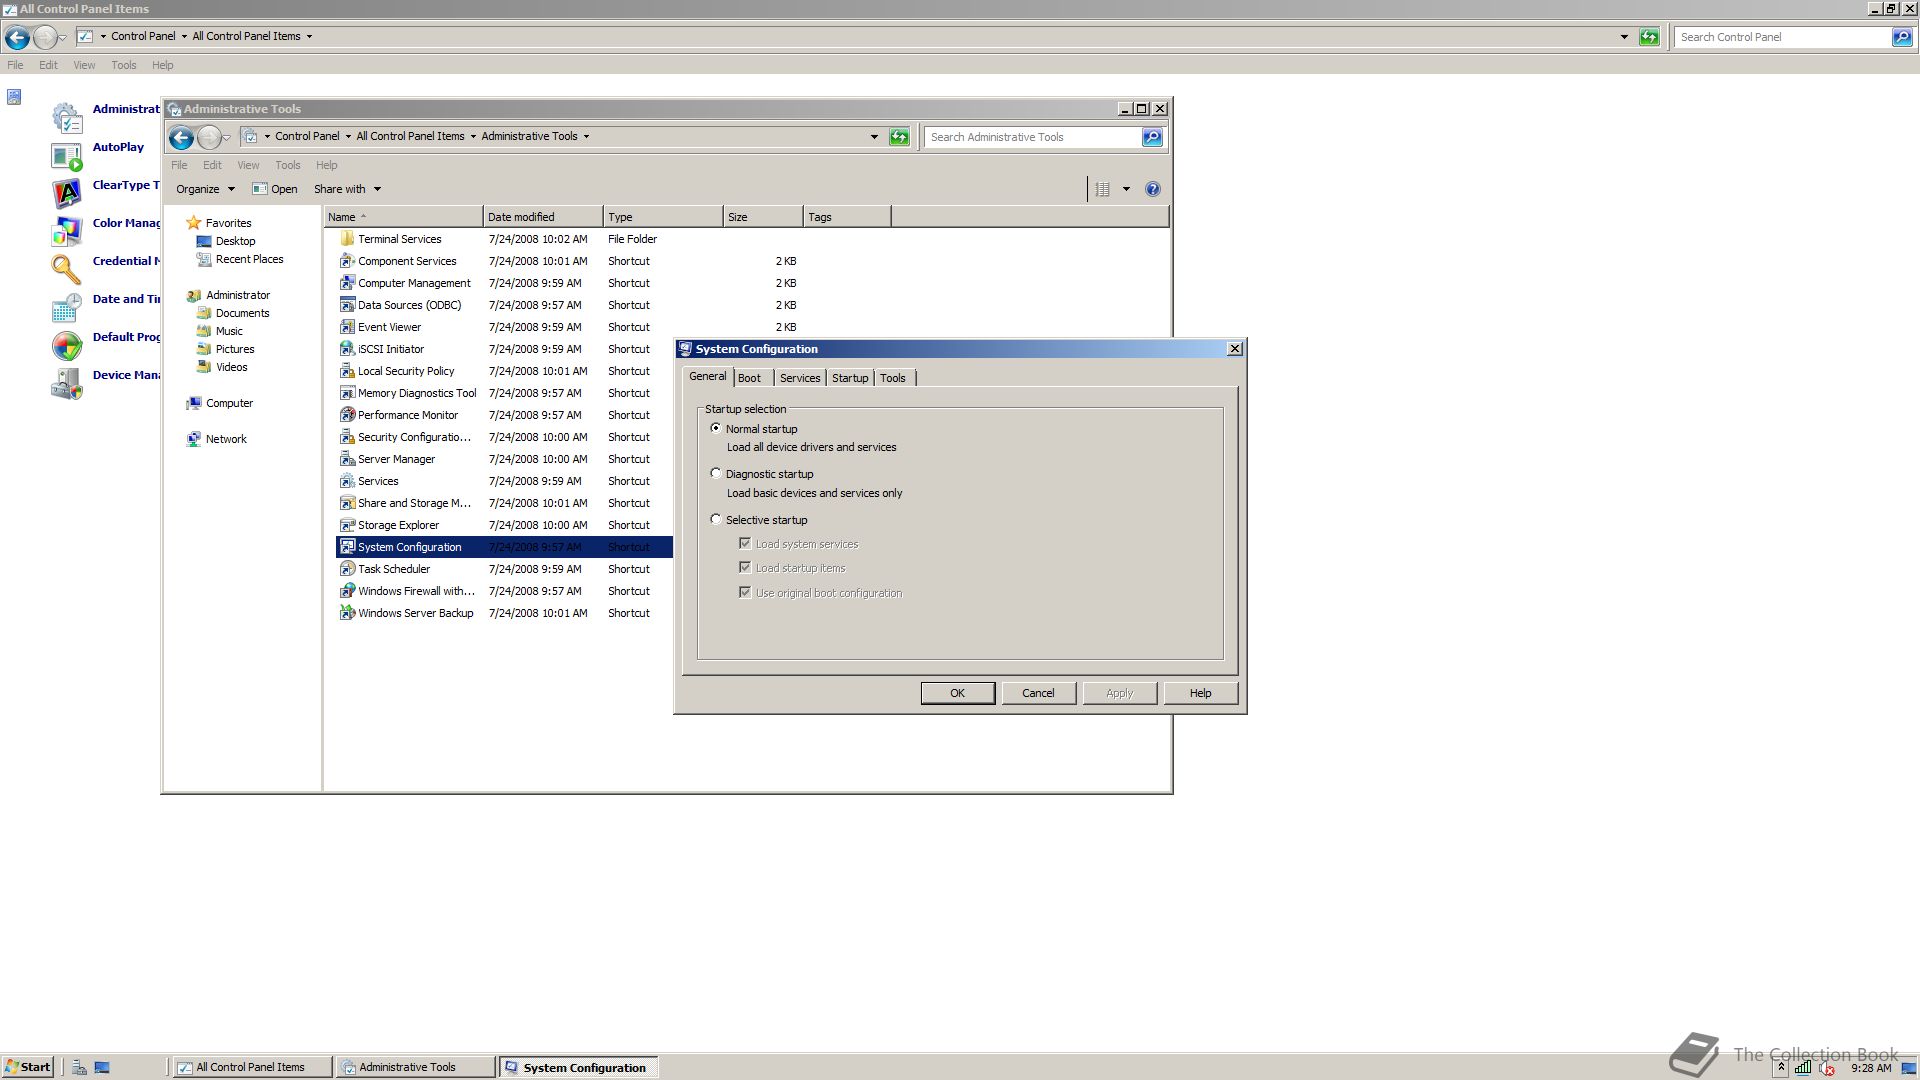This screenshot has width=1920, height=1080.
Task: Click the Credential Manager magnifier icon
Action: click(66, 269)
